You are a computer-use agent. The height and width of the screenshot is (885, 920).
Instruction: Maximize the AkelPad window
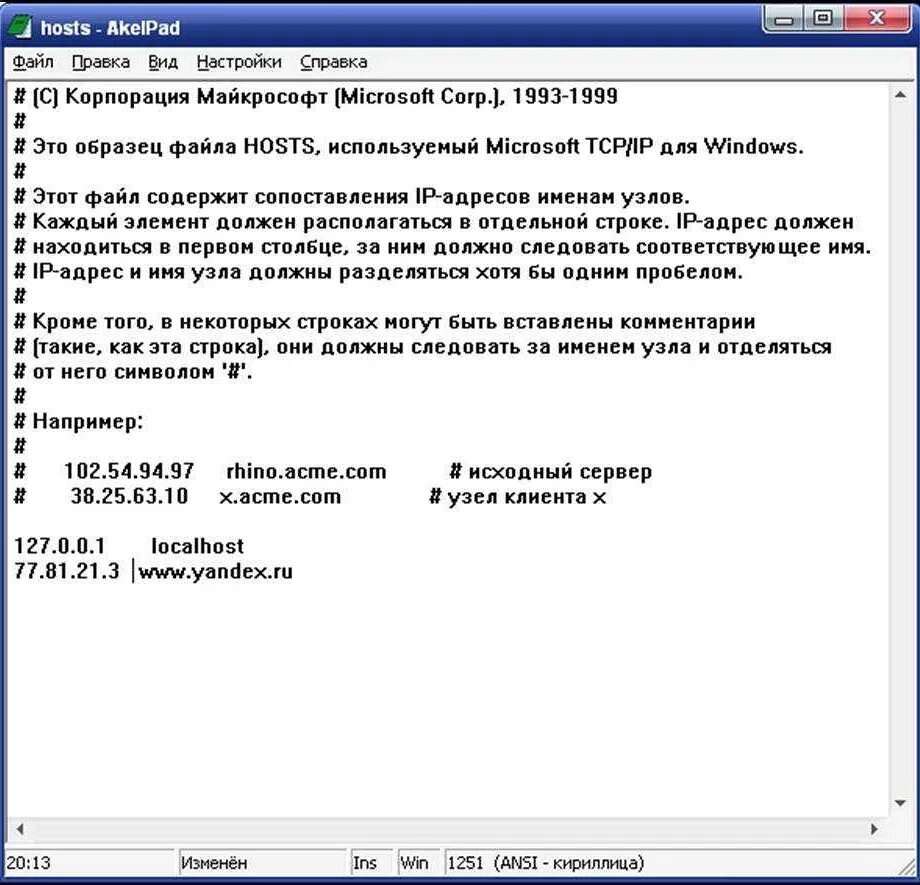(823, 19)
